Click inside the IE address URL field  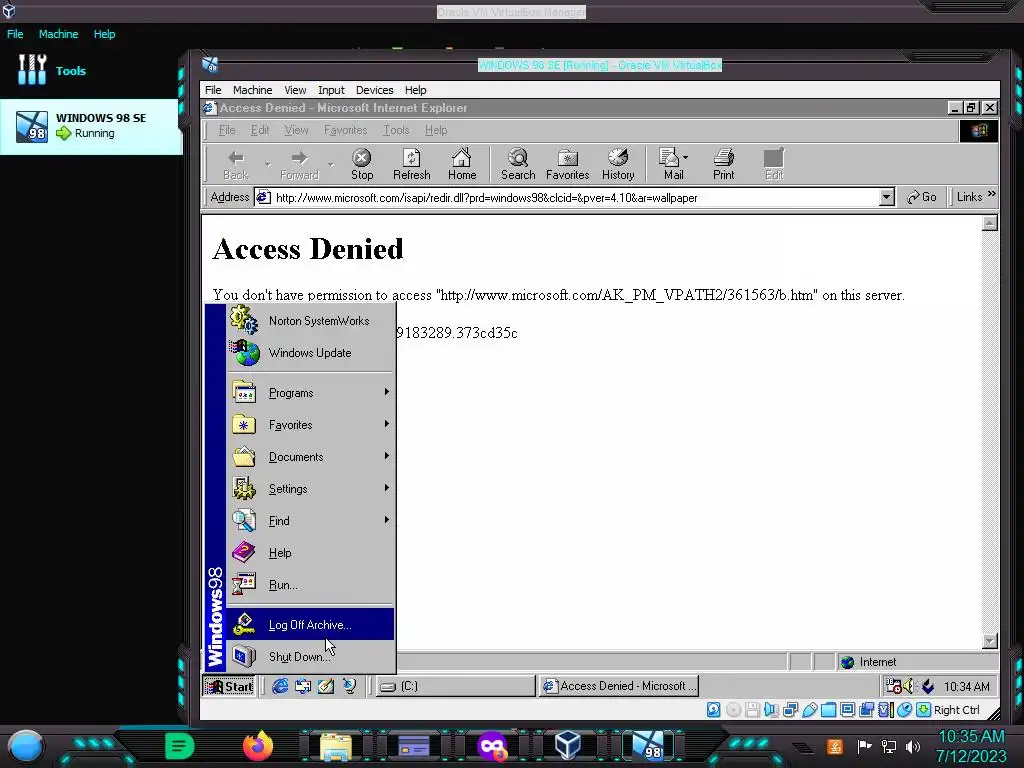575,197
